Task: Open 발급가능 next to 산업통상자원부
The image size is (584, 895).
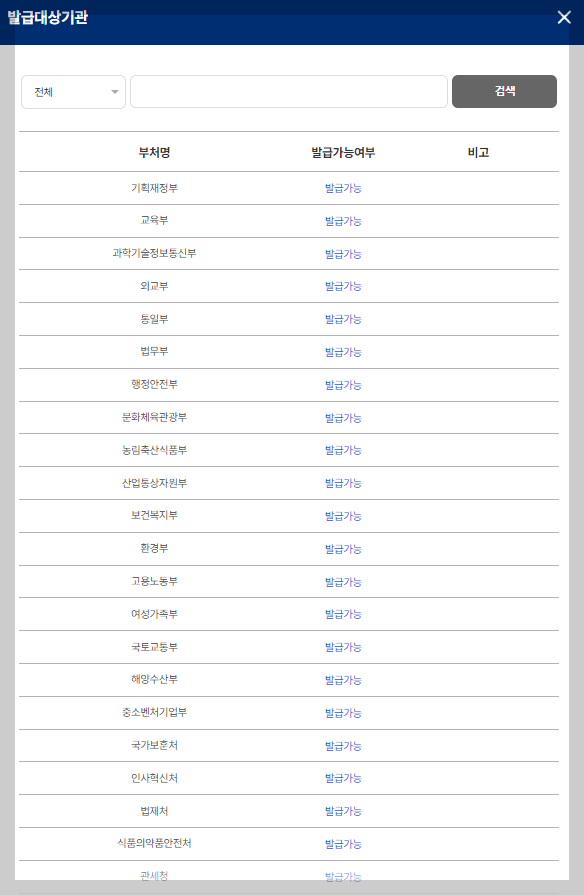Action: pyautogui.click(x=342, y=482)
